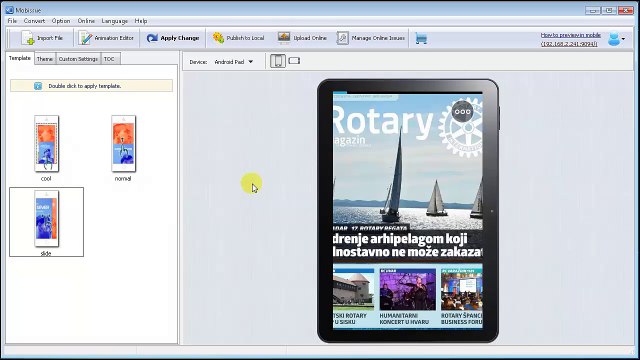
Task: Open Manage Online Issues
Action: [x=371, y=38]
